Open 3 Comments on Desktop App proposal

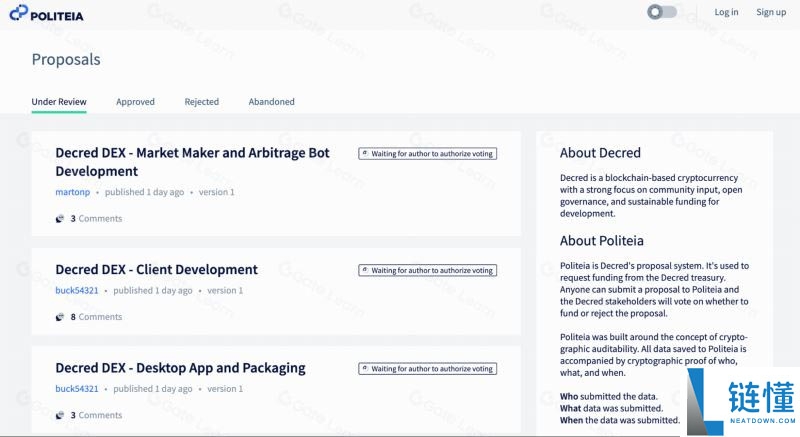[x=96, y=415]
